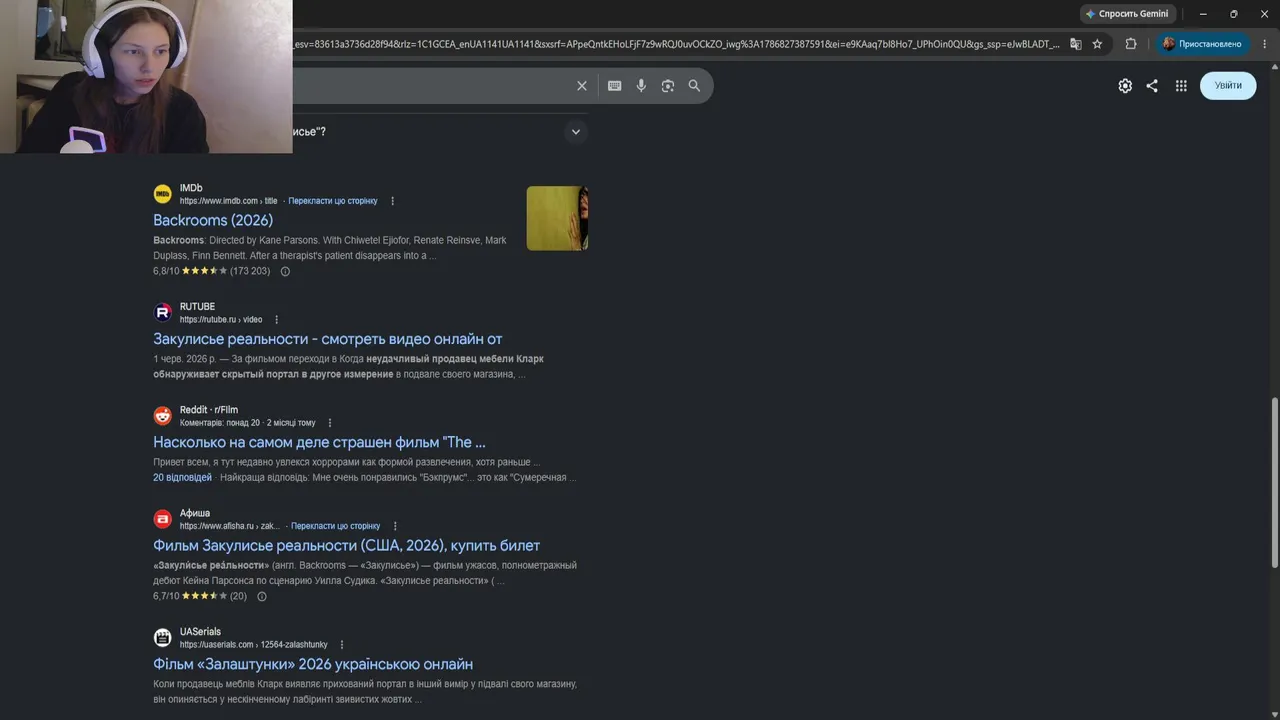Click Перекласти цю сторінку for the IMDb result
The width and height of the screenshot is (1280, 720).
[x=333, y=201]
